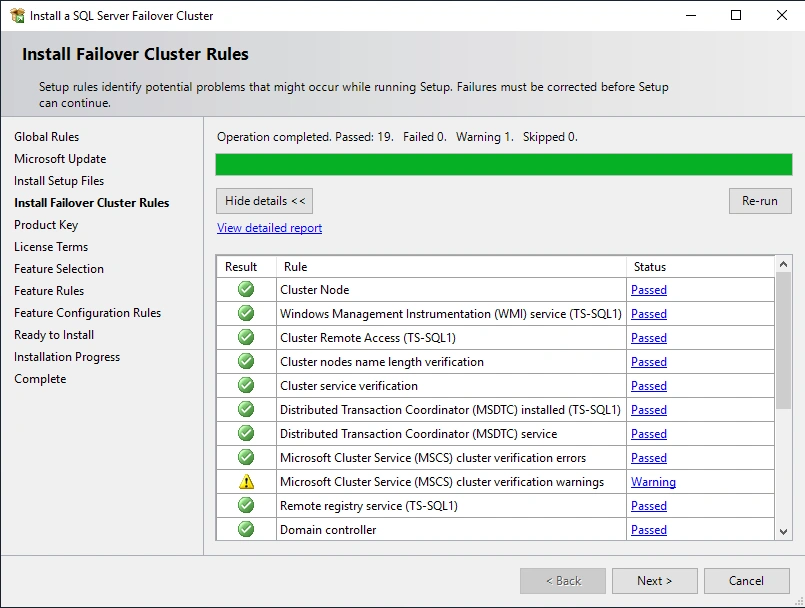The image size is (805, 608).
Task: Select Product Key step in sidebar
Action: pos(46,225)
